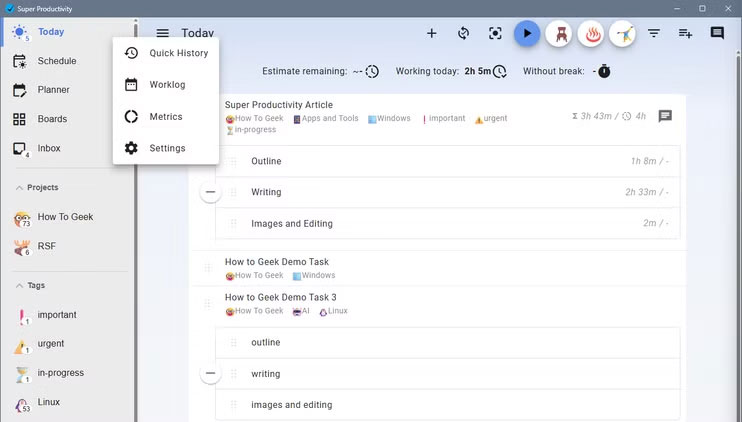Go to Boards in the sidebar
The image size is (742, 422).
(52, 119)
